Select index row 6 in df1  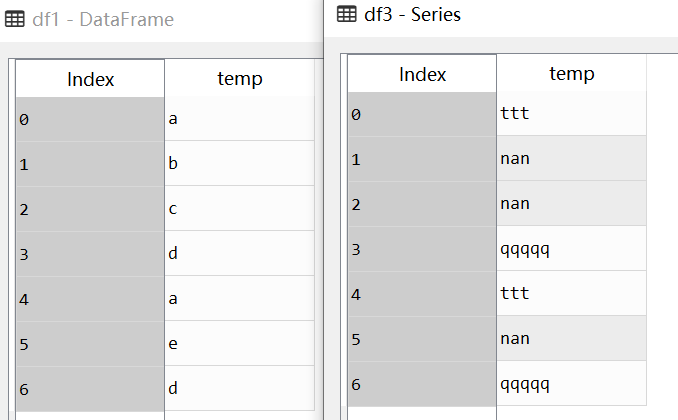[90, 388]
